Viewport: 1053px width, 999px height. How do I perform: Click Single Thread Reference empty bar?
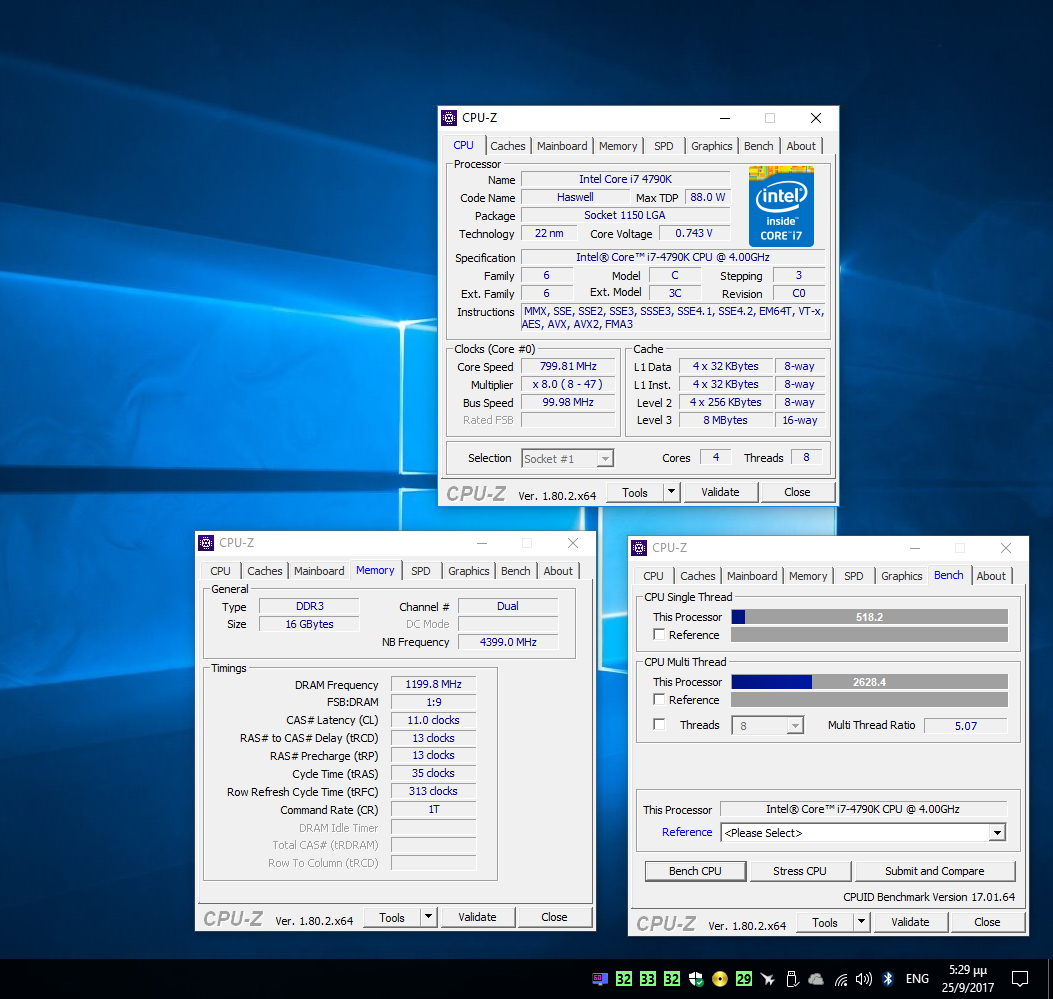pyautogui.click(x=869, y=634)
